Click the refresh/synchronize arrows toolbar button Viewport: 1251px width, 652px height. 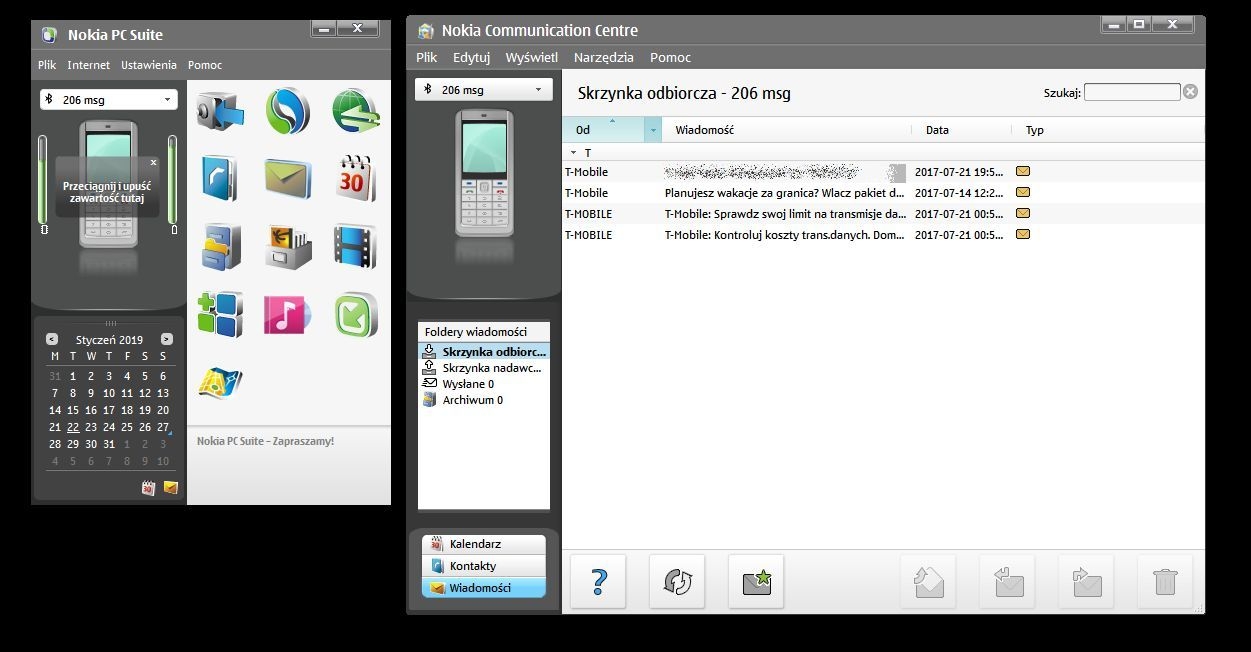677,581
